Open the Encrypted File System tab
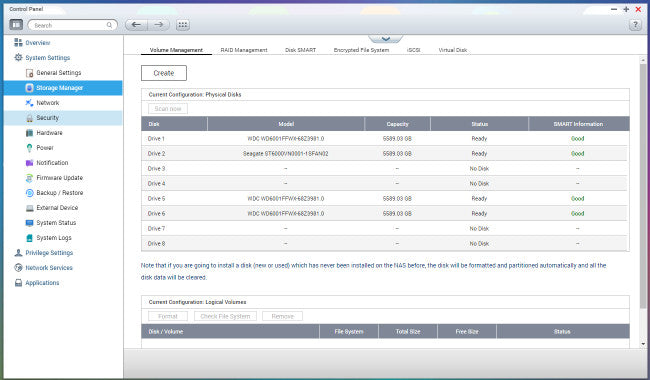Image resolution: width=650 pixels, height=380 pixels. 361,50
